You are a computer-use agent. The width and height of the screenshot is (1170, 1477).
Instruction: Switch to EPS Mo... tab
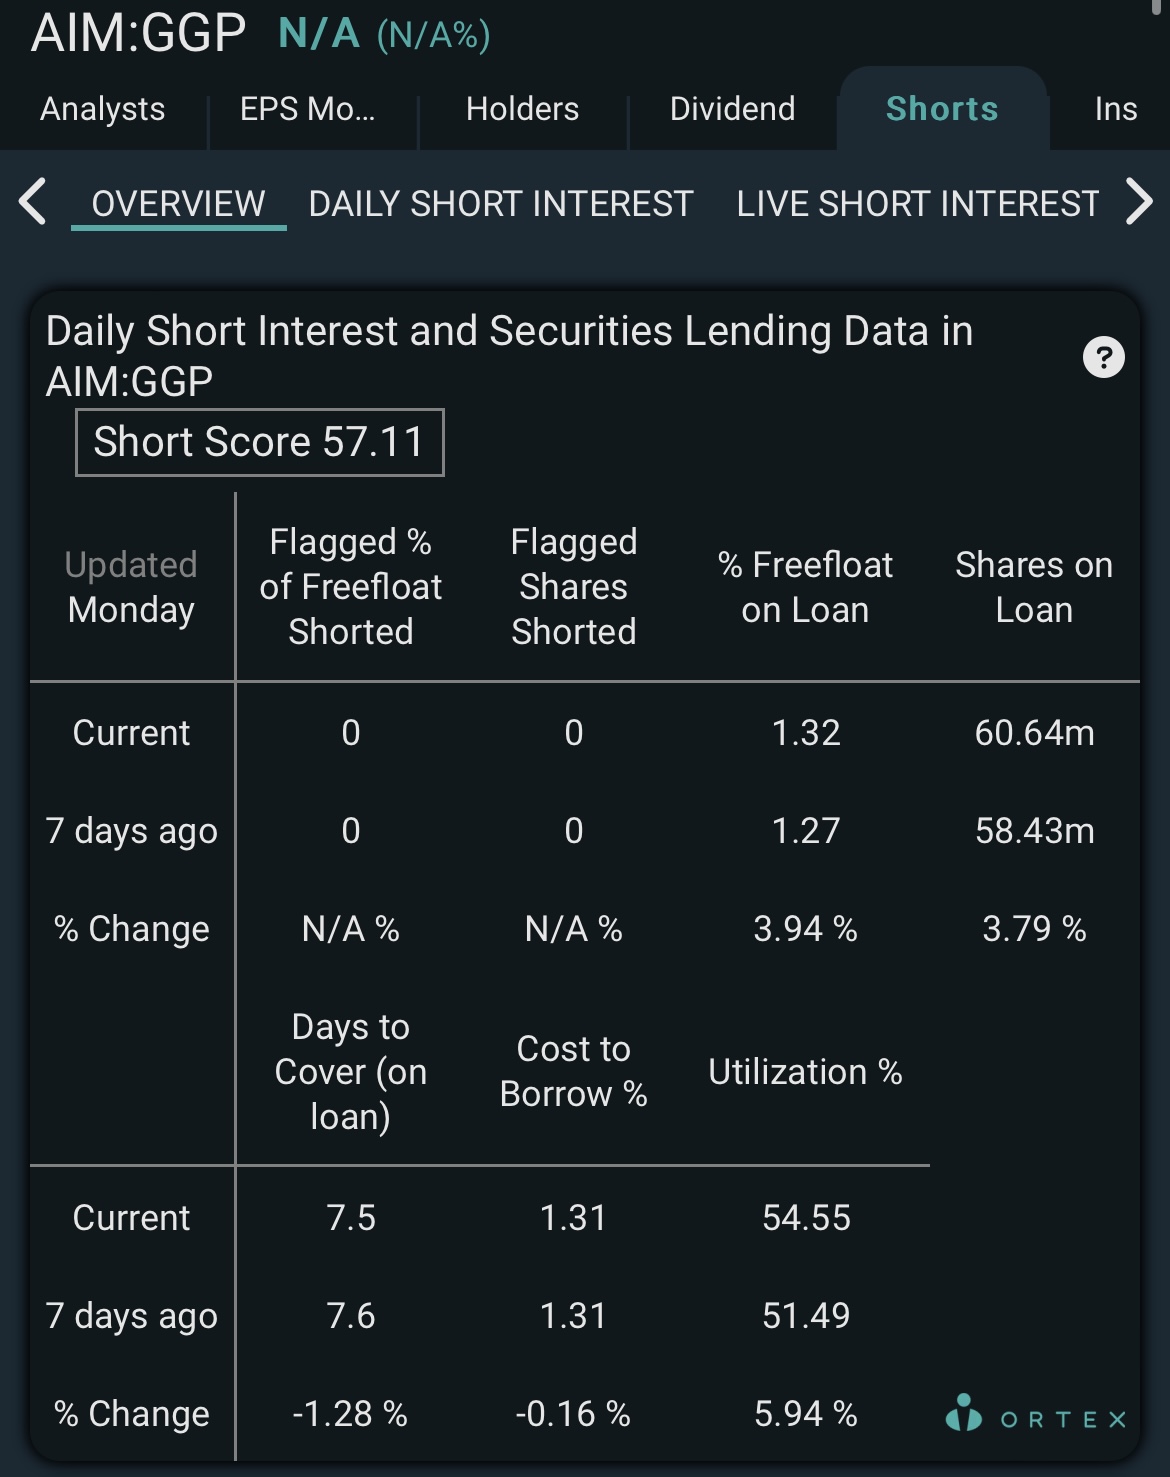[308, 109]
